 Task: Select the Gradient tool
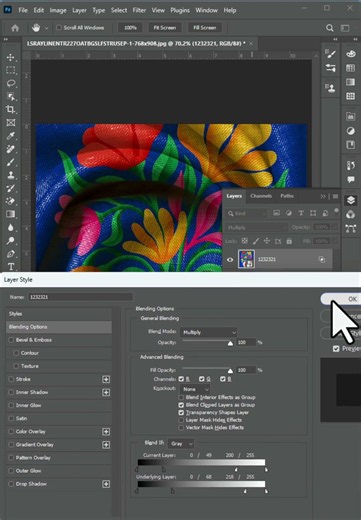coord(10,214)
